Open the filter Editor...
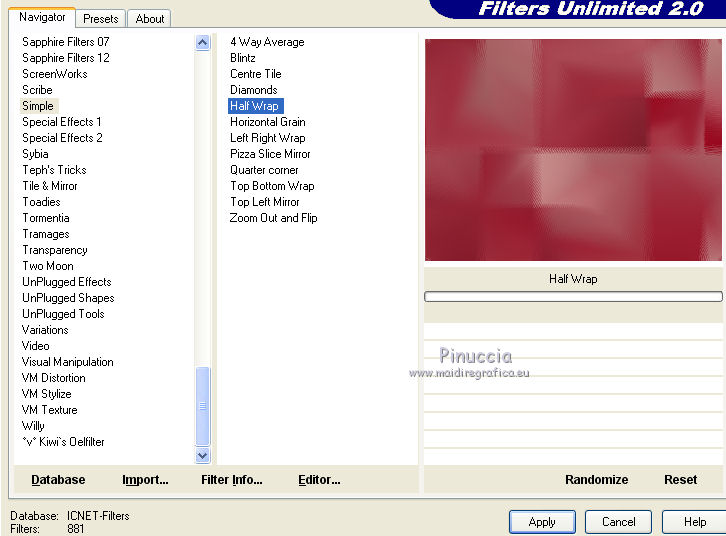Viewport: 726px width, 536px height. coord(319,480)
